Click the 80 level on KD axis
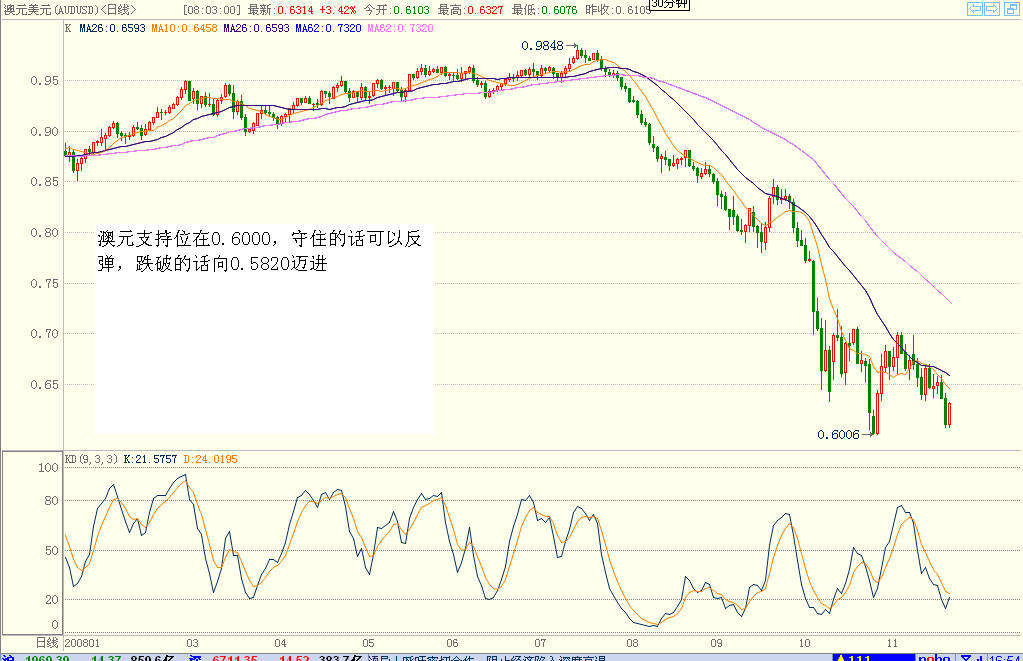The image size is (1023, 661). click(52, 501)
